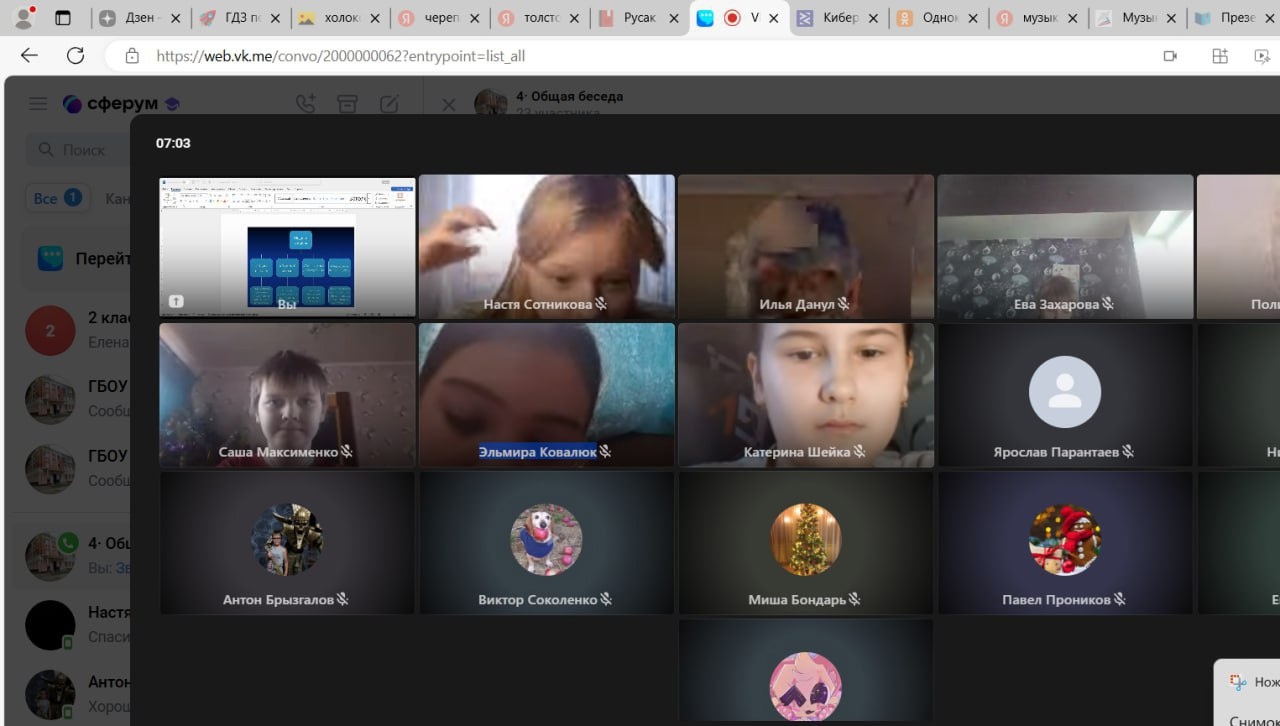Click the Перейт banner in the chat list

(77, 259)
